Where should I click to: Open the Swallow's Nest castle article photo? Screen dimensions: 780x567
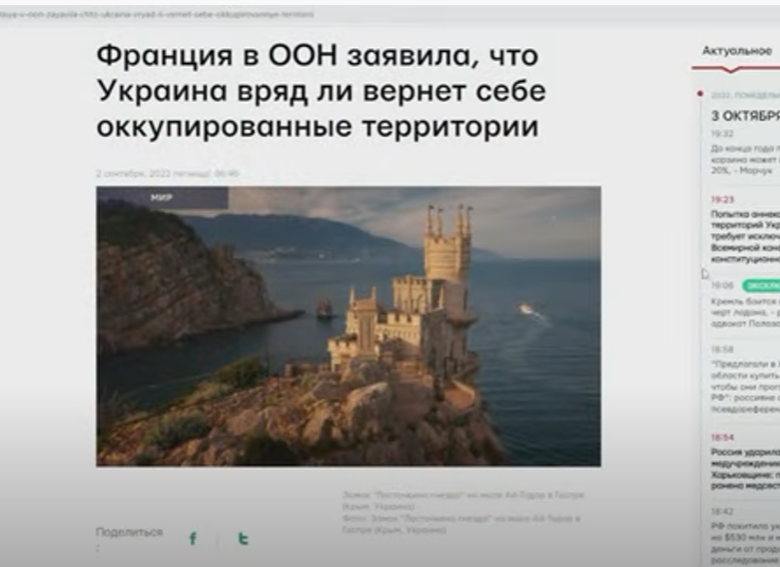pyautogui.click(x=348, y=326)
